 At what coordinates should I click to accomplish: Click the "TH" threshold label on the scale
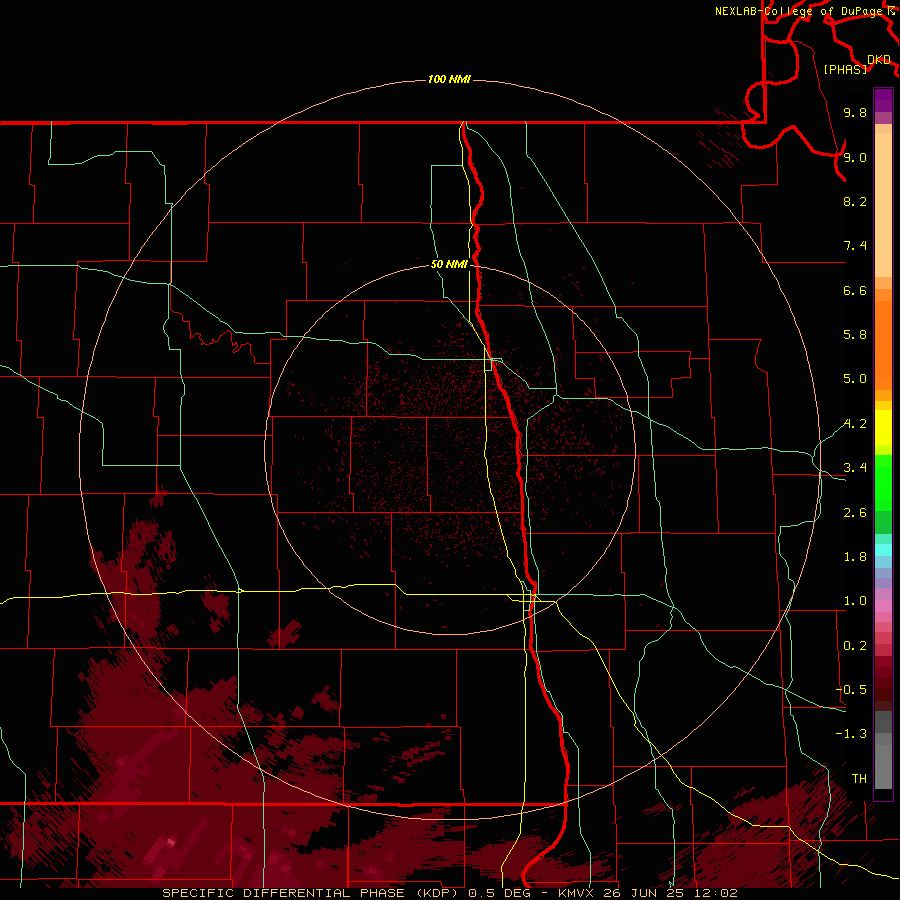pyautogui.click(x=859, y=779)
